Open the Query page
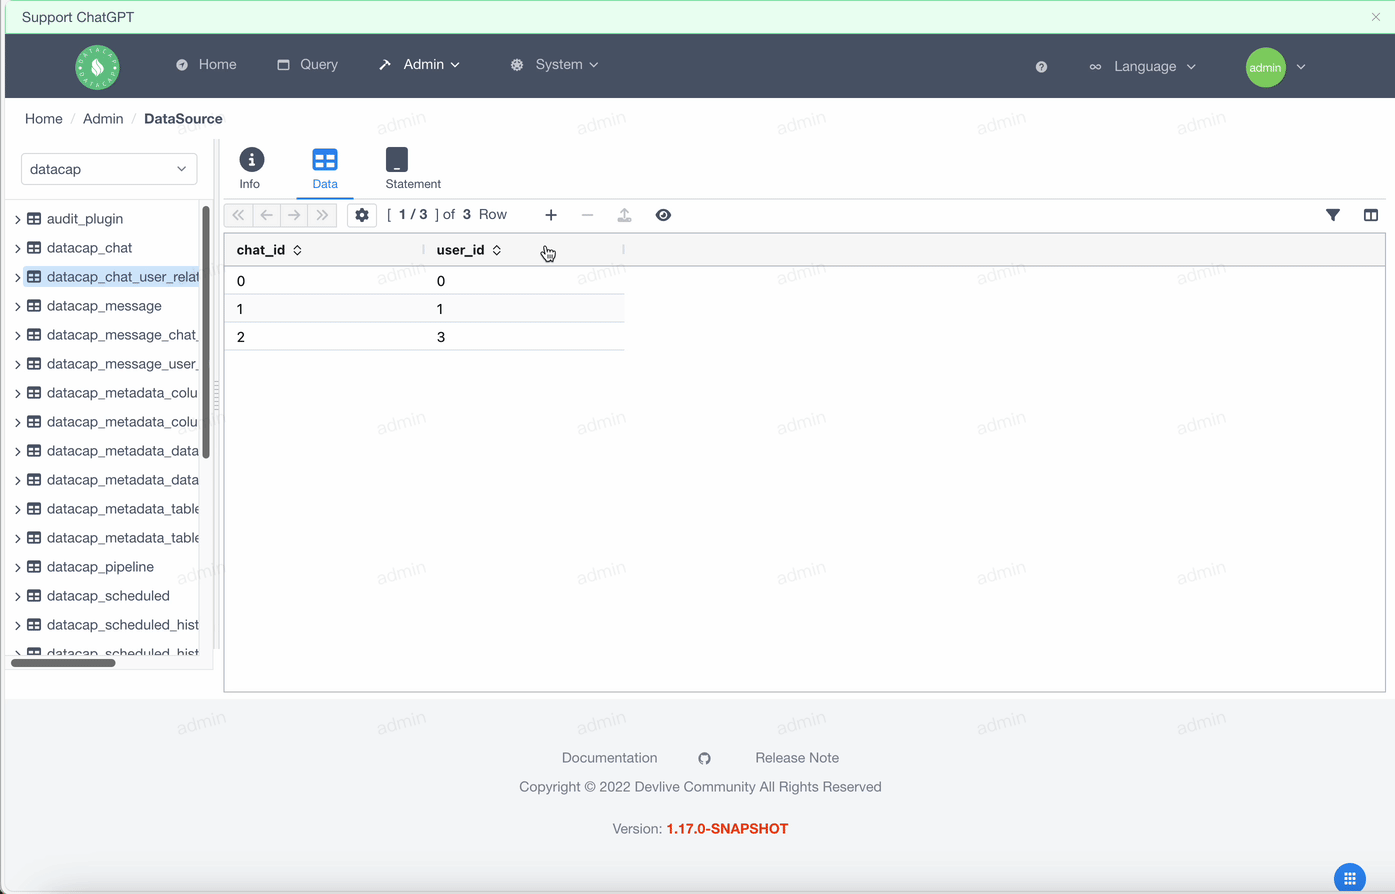This screenshot has width=1395, height=894. point(307,64)
